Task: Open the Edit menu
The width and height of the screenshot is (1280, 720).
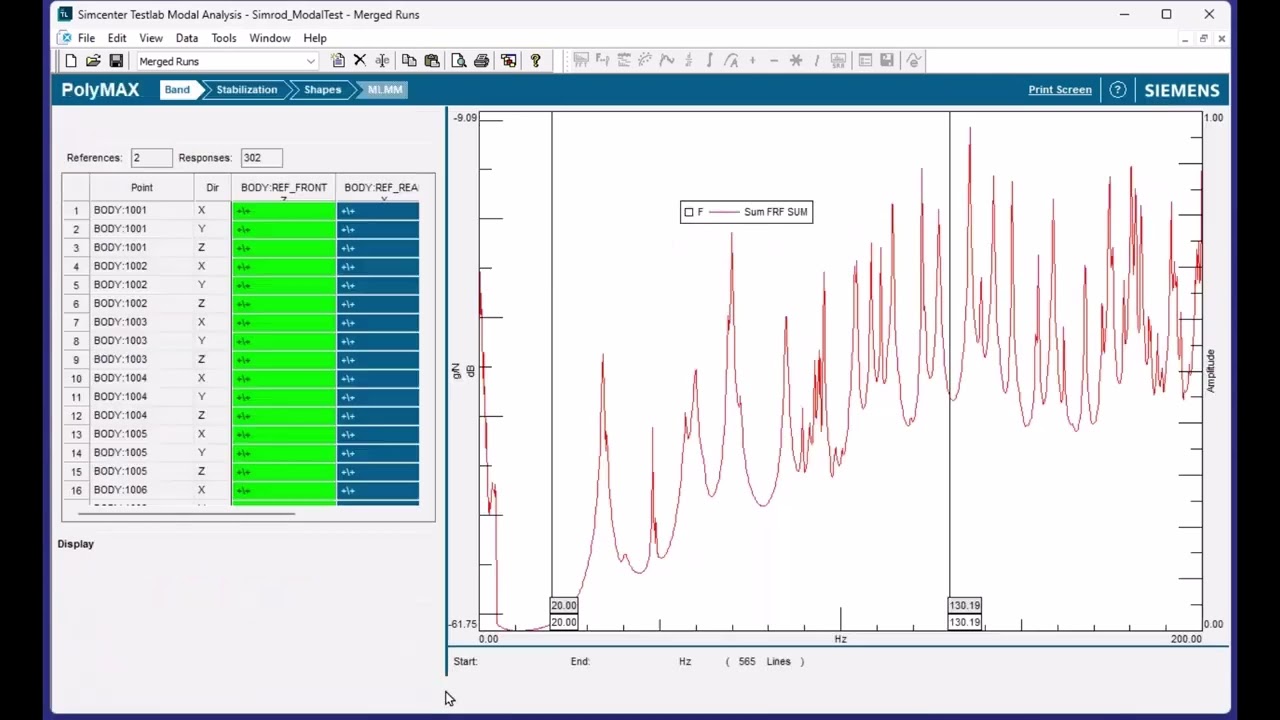Action: (117, 38)
